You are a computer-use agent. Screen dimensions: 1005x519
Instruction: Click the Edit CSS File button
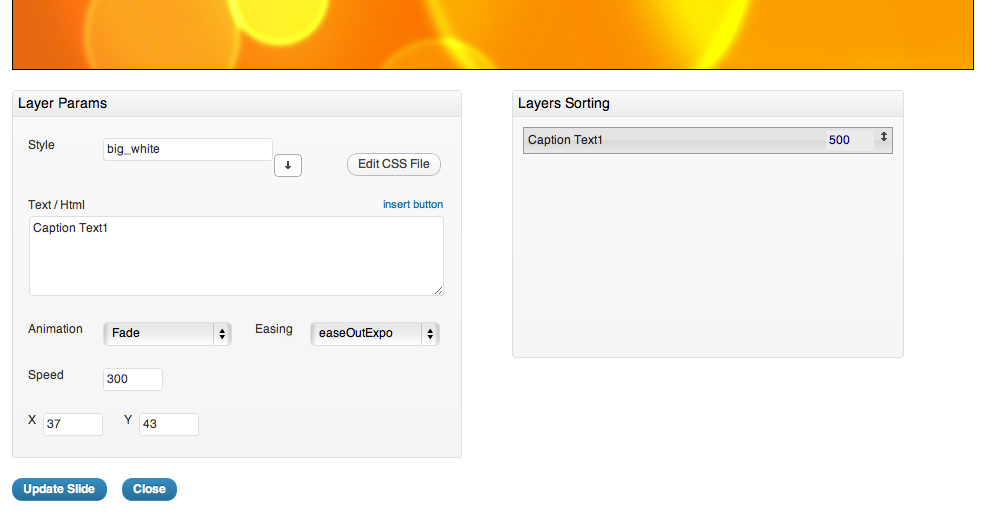pyautogui.click(x=394, y=164)
